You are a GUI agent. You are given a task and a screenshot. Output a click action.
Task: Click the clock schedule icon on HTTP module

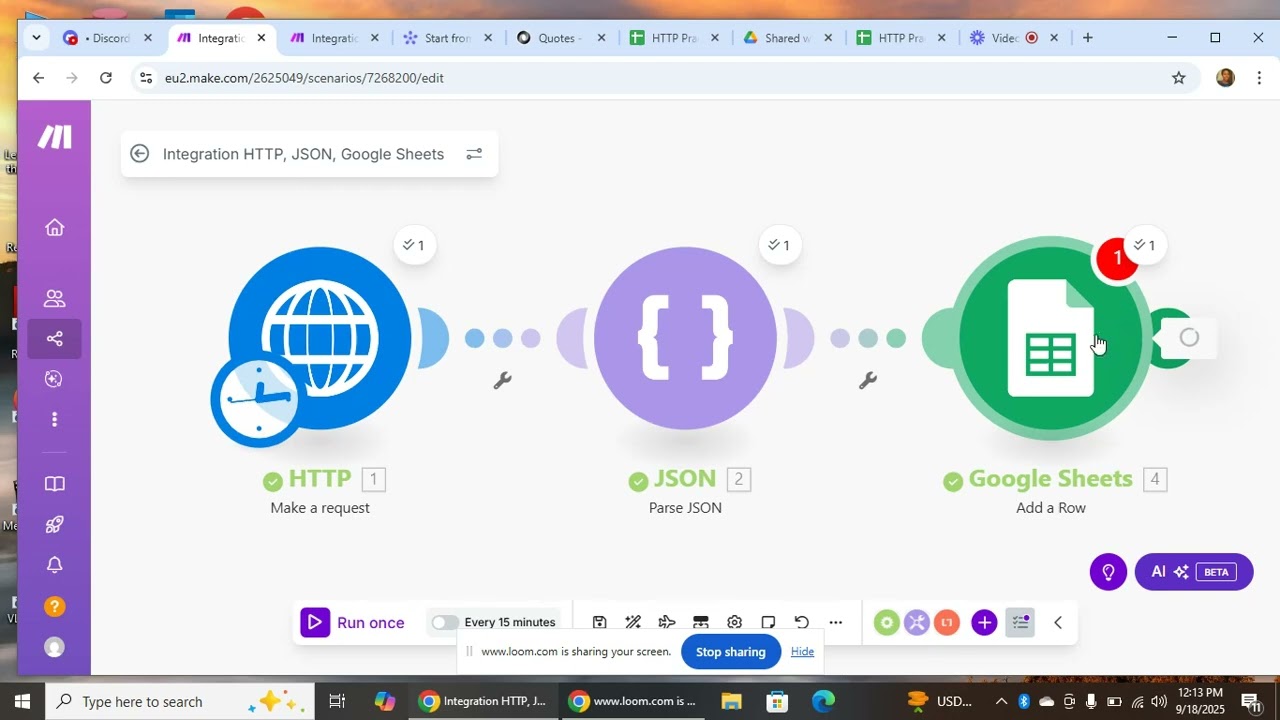259,398
